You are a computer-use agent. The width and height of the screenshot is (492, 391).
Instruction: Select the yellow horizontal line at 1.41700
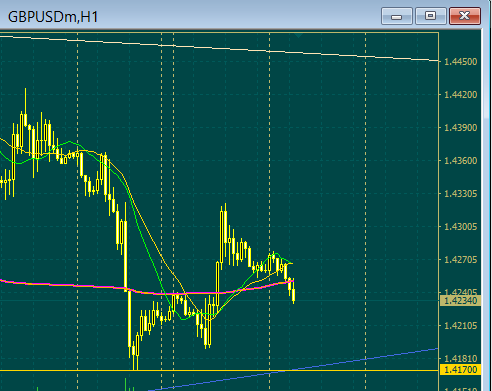[x=219, y=370]
